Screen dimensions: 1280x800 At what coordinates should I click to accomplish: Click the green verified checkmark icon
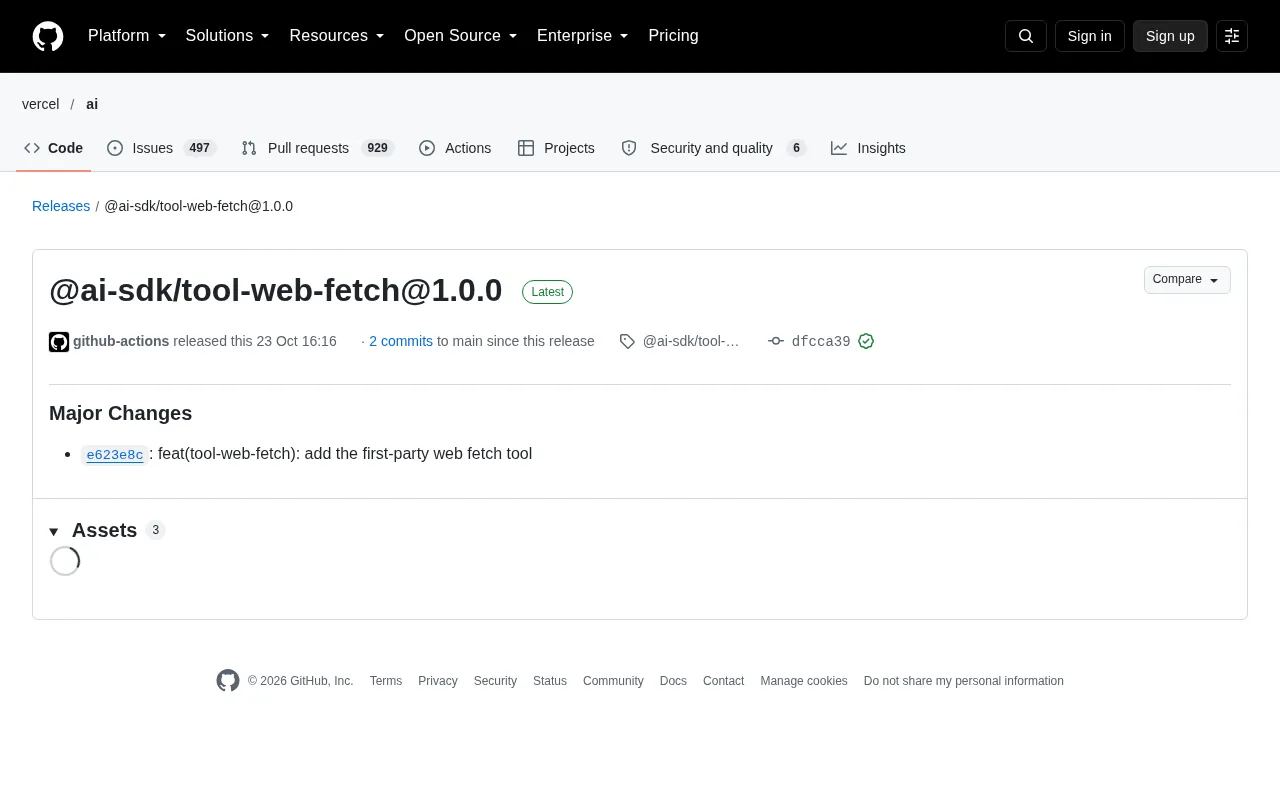[x=866, y=341]
